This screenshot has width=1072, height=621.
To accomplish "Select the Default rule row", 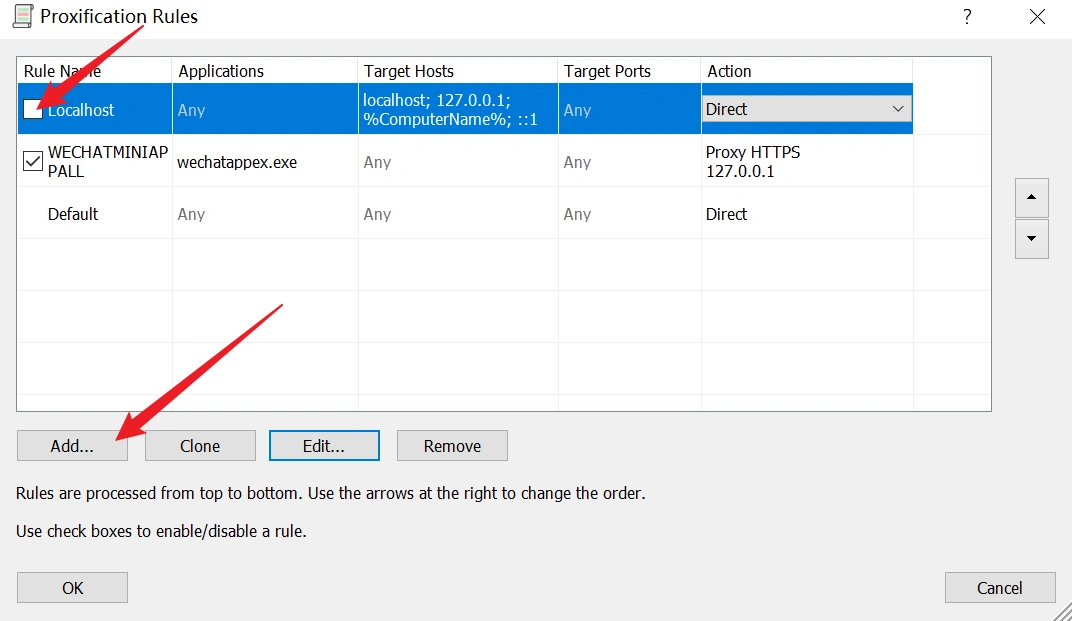I will 73,214.
